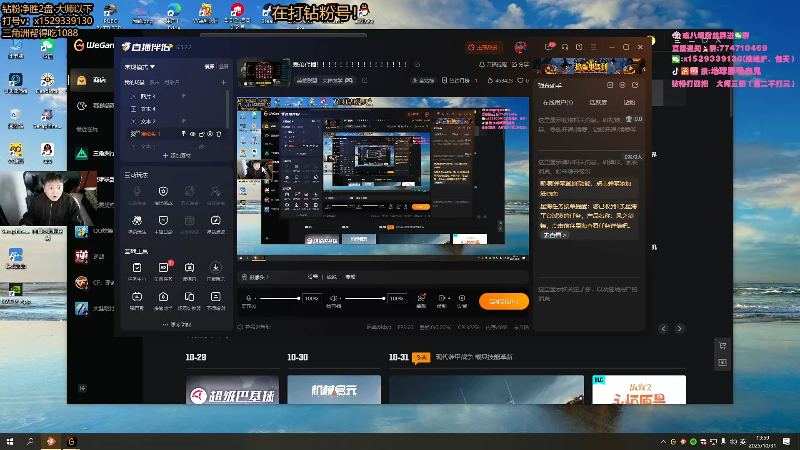Screen dimensions: 800x450
Task: Click the last icon in the chat panel header
Action: click(635, 85)
